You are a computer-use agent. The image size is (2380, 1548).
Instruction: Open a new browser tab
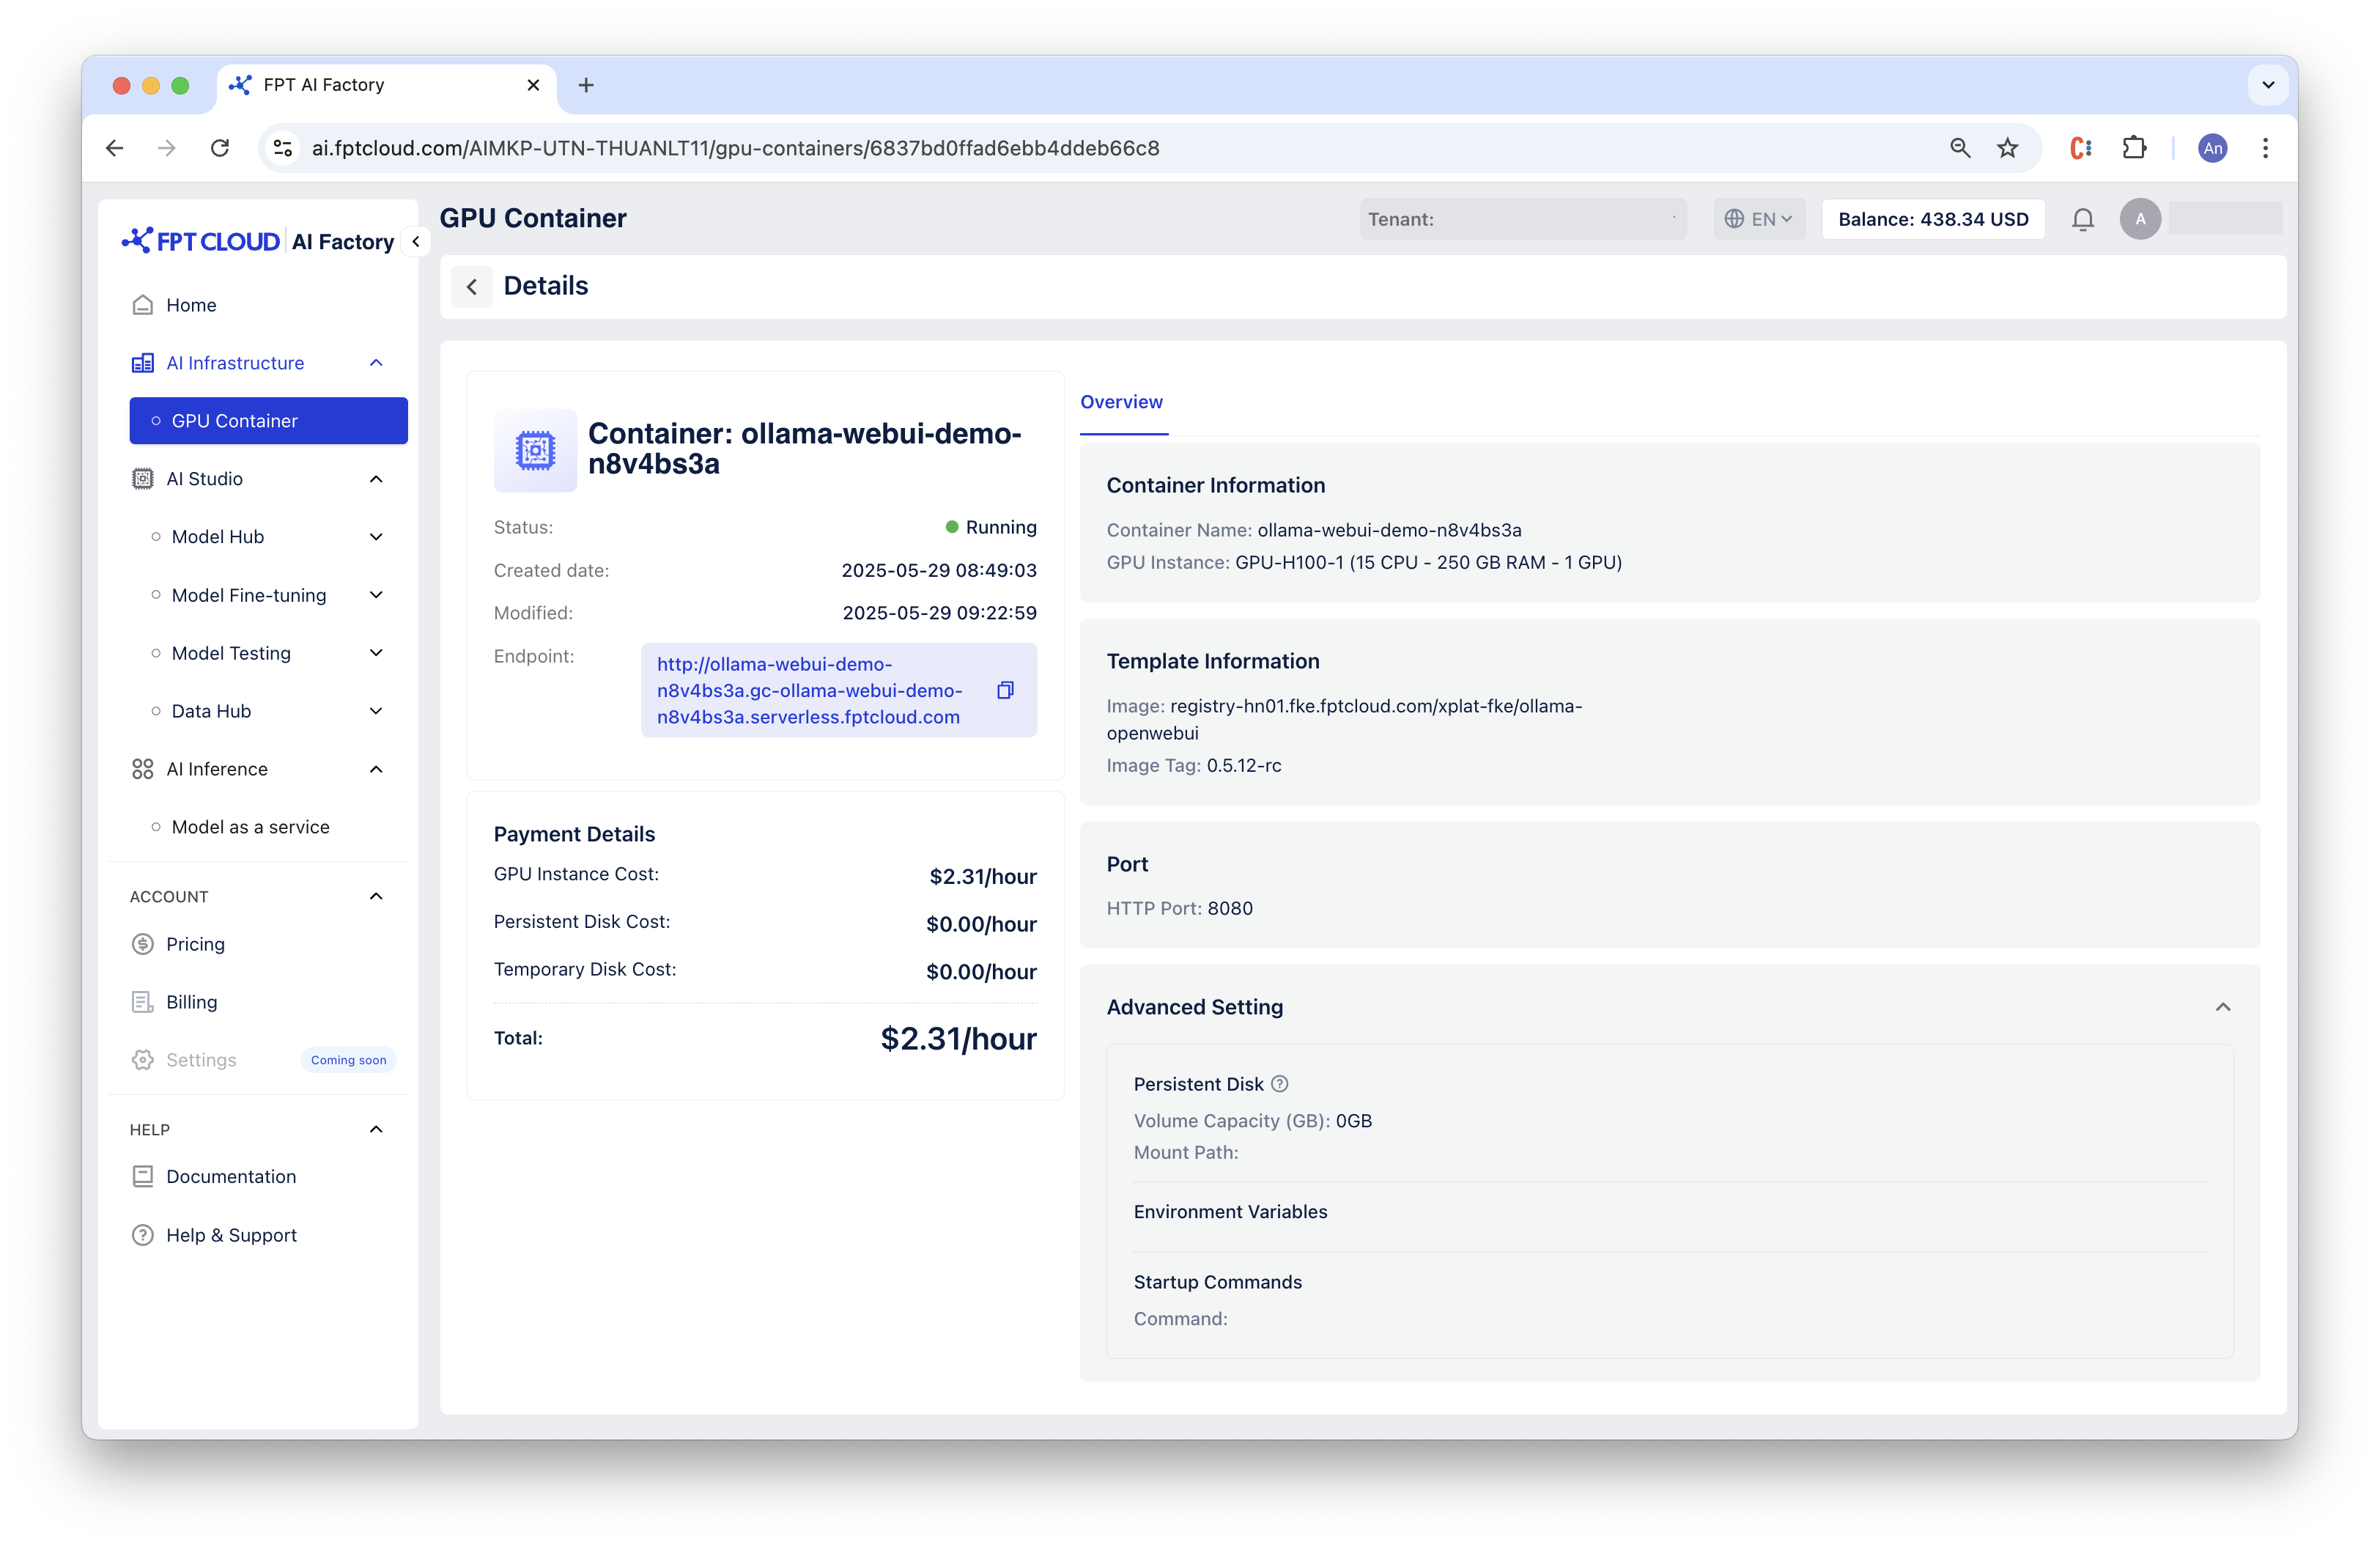(586, 85)
